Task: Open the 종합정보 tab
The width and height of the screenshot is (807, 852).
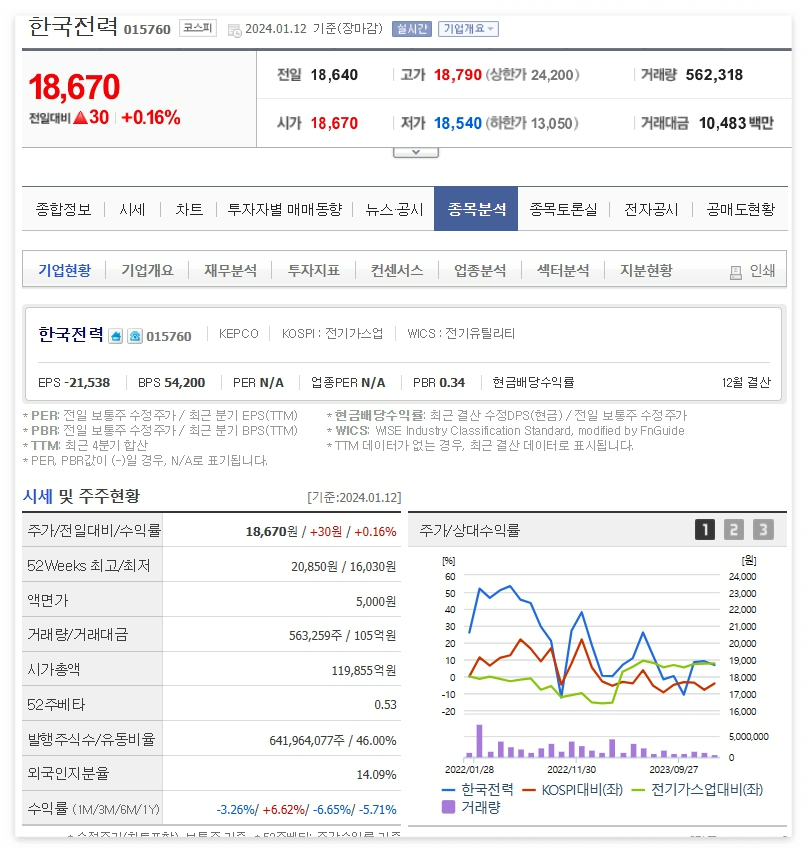Action: tap(63, 209)
